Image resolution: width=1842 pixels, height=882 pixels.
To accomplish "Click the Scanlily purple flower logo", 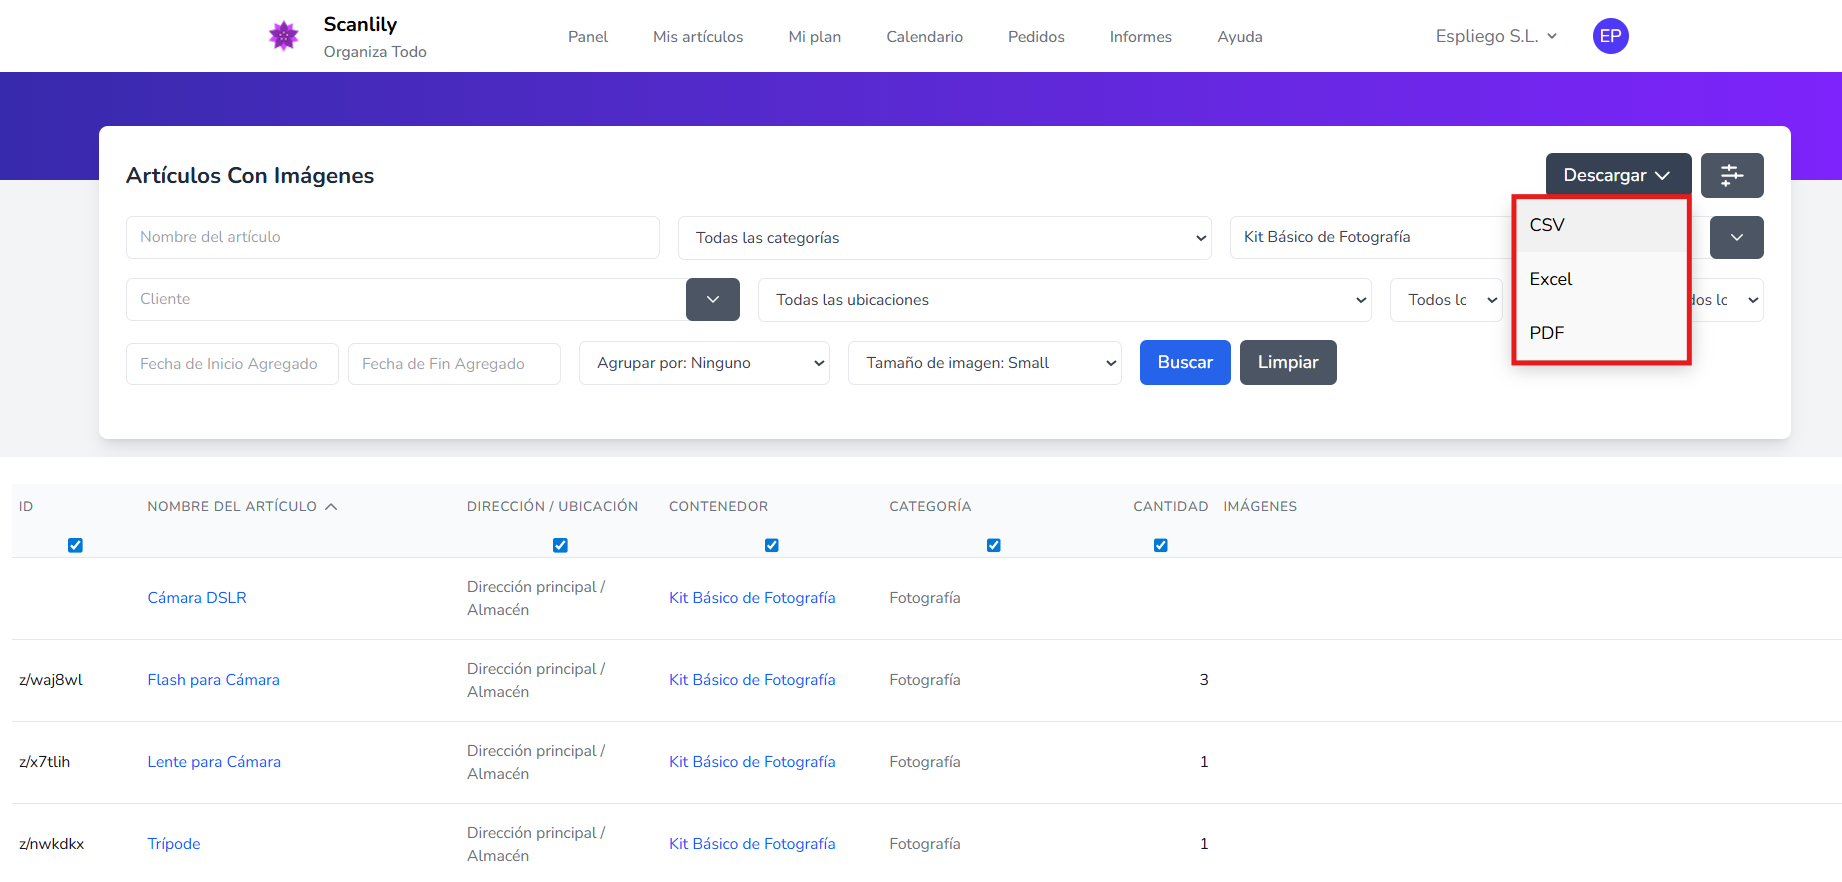I will 284,36.
